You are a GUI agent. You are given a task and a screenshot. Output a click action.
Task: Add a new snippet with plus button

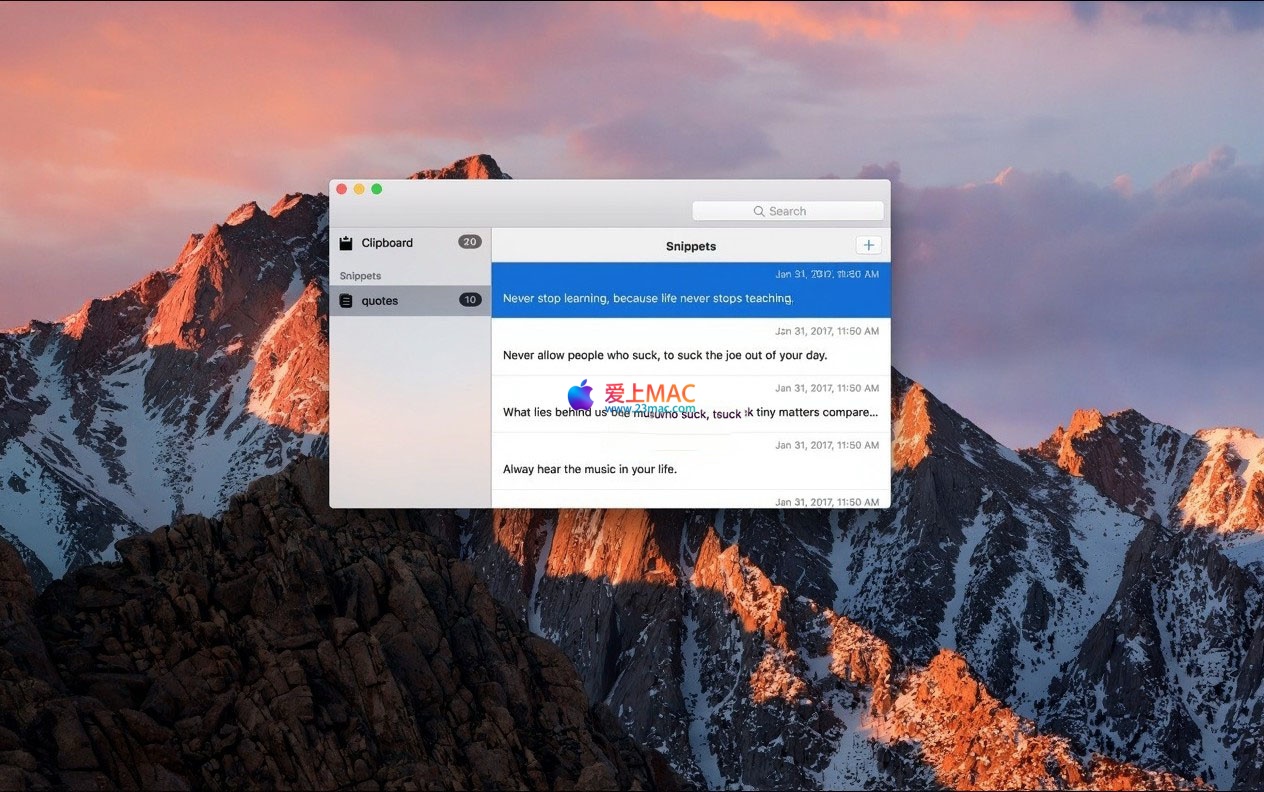point(868,246)
